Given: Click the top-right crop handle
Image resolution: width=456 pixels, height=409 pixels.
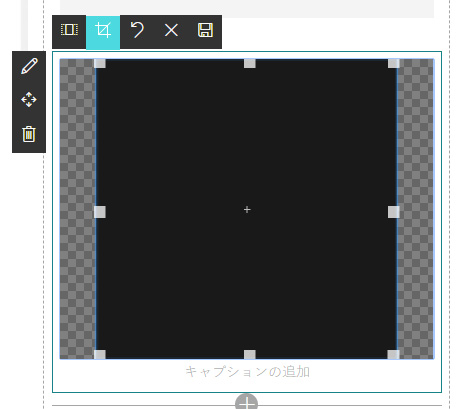Looking at the screenshot, I should (393, 63).
